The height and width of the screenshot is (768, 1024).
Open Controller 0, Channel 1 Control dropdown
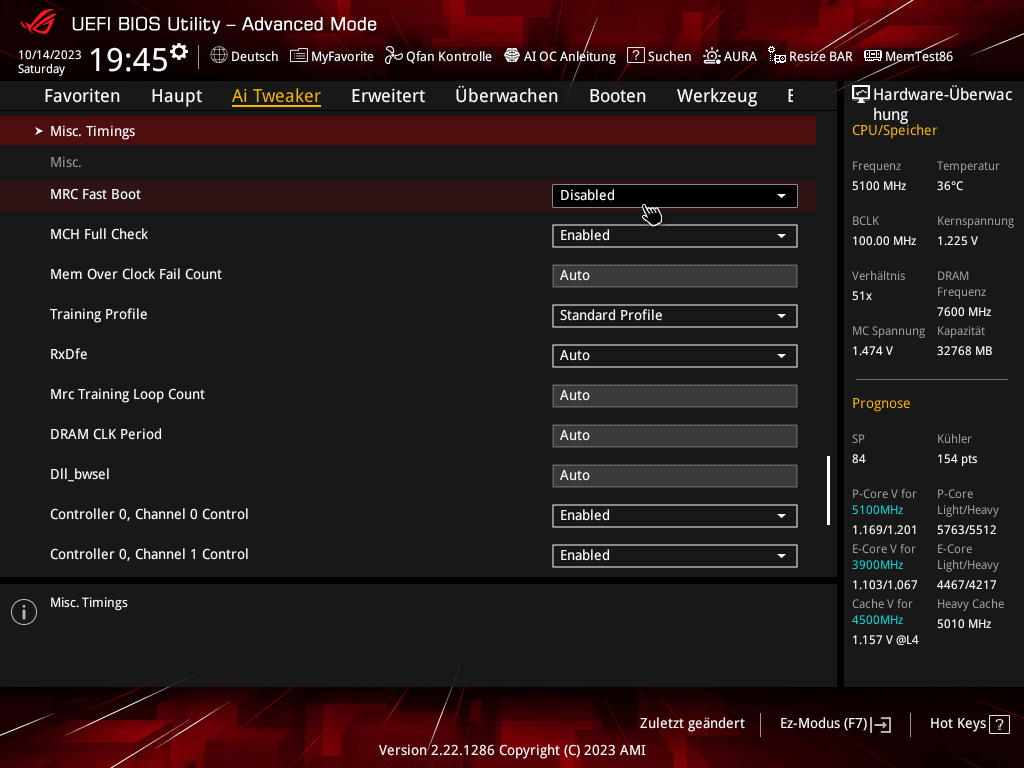[x=675, y=555]
